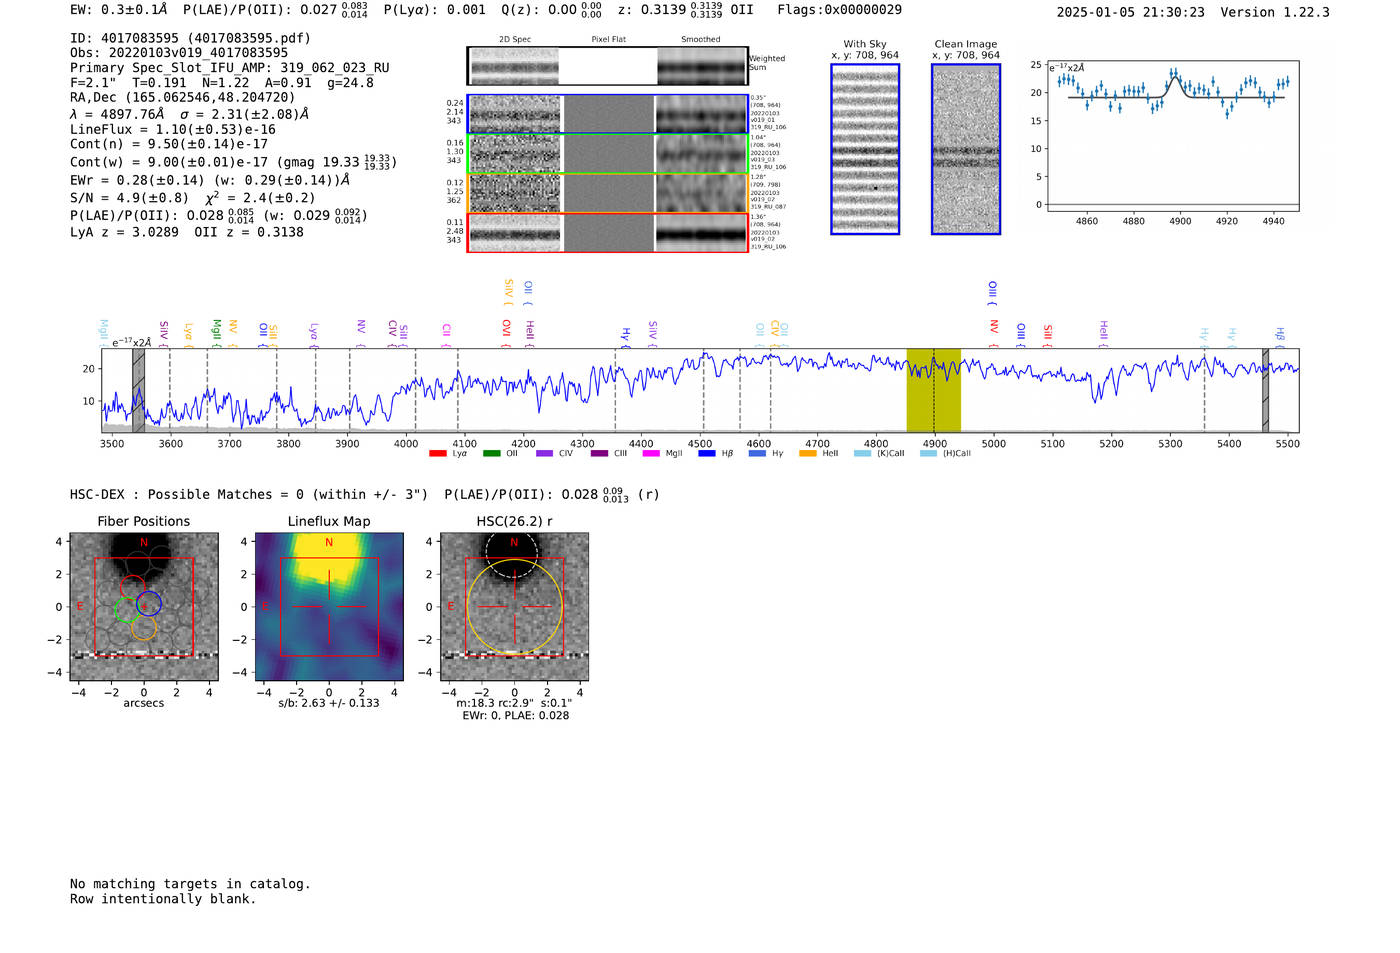This screenshot has height=953, width=1400.
Task: Click the hatched gray region near 3550 Å
Action: click(139, 390)
